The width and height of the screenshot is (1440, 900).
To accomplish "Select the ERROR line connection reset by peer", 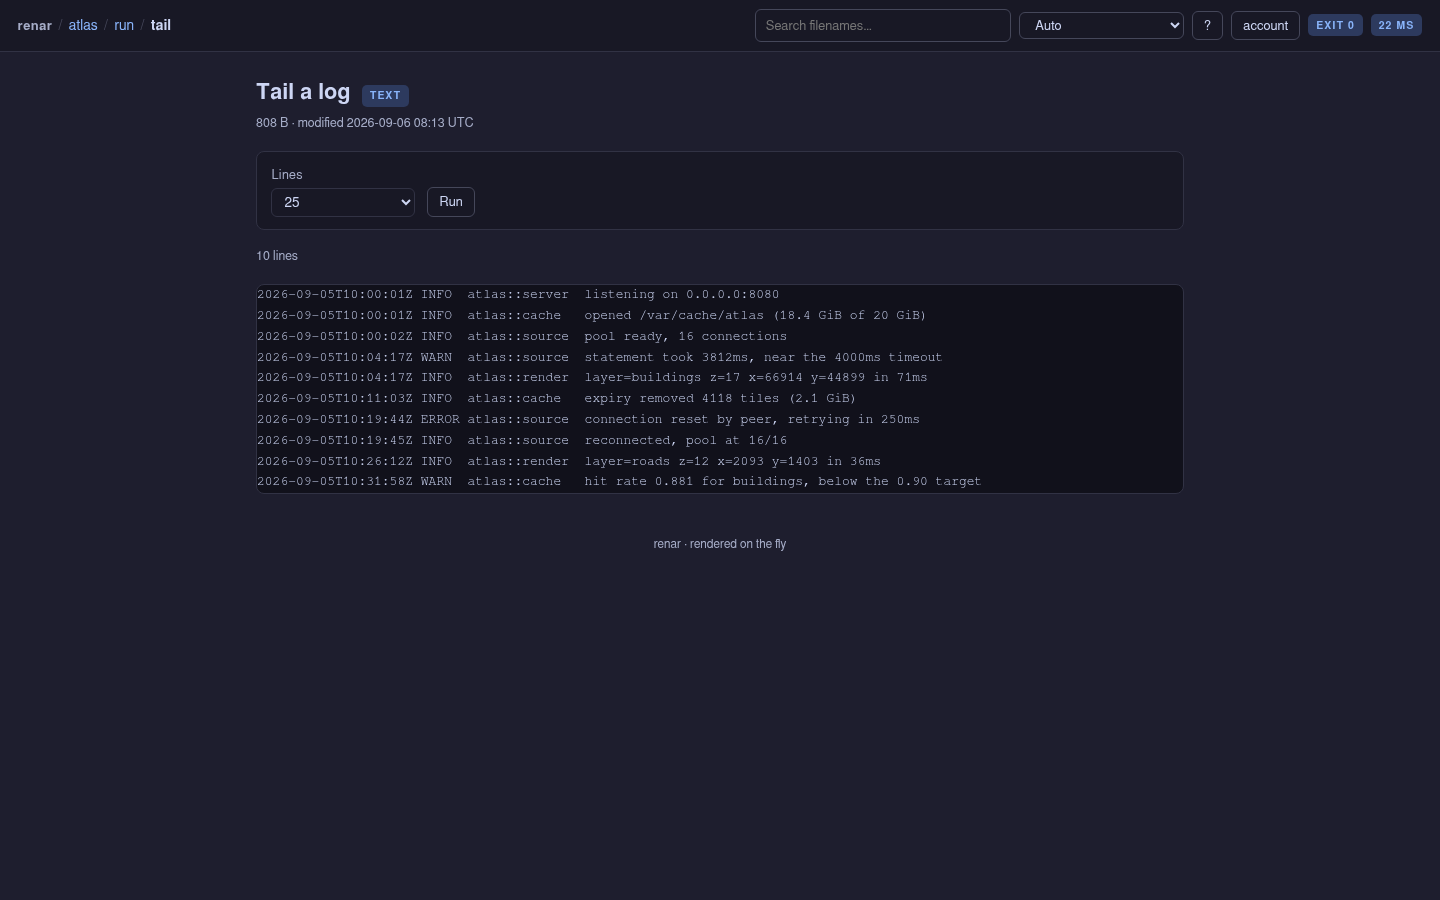I will (588, 419).
